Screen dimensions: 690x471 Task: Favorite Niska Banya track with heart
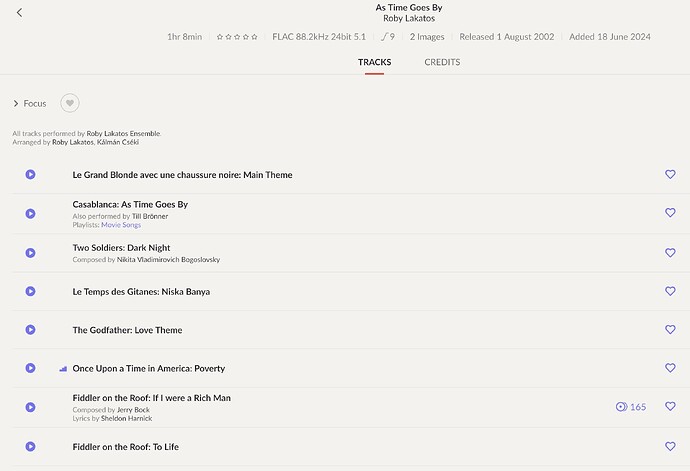[670, 291]
